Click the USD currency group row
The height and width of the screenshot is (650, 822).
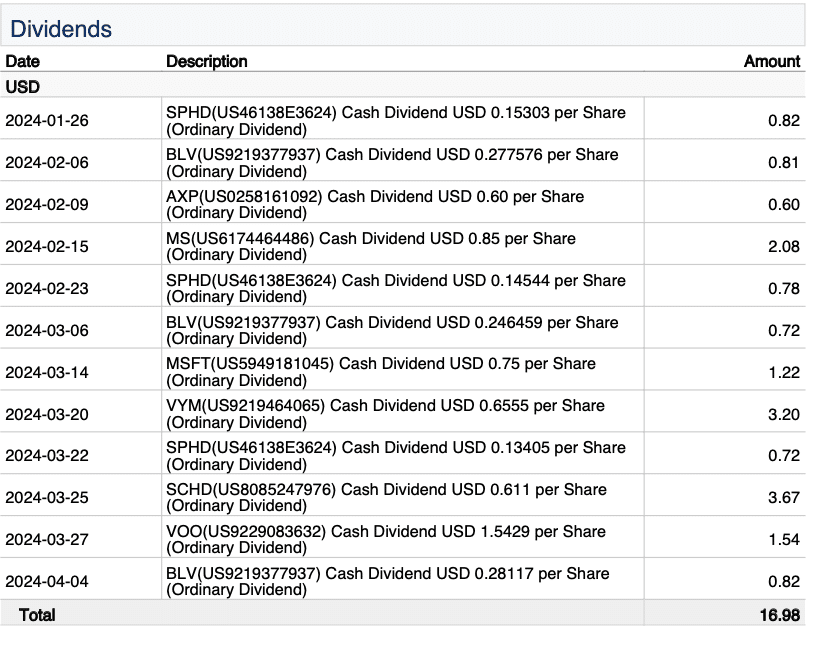[403, 86]
